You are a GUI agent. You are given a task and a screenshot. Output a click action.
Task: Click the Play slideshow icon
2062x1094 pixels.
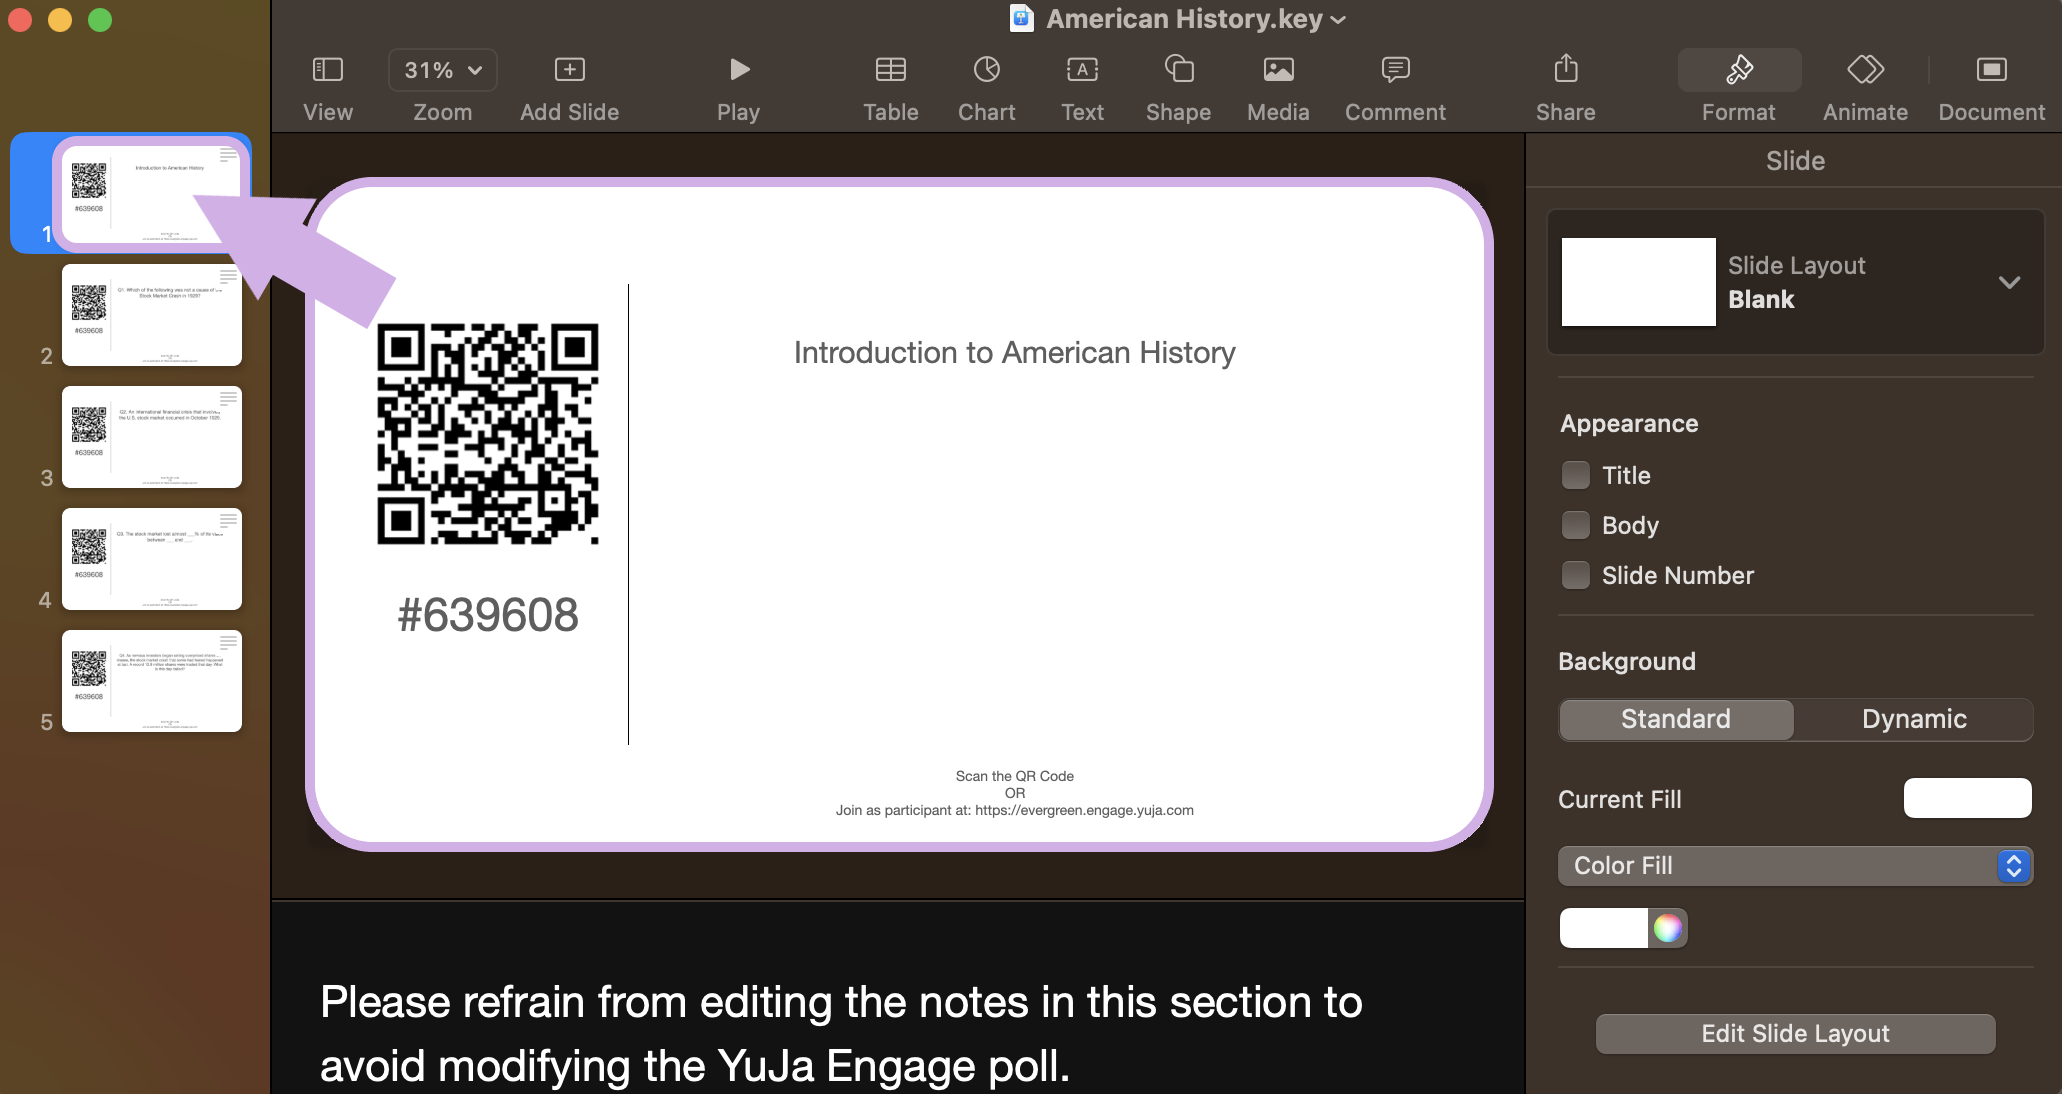[739, 70]
